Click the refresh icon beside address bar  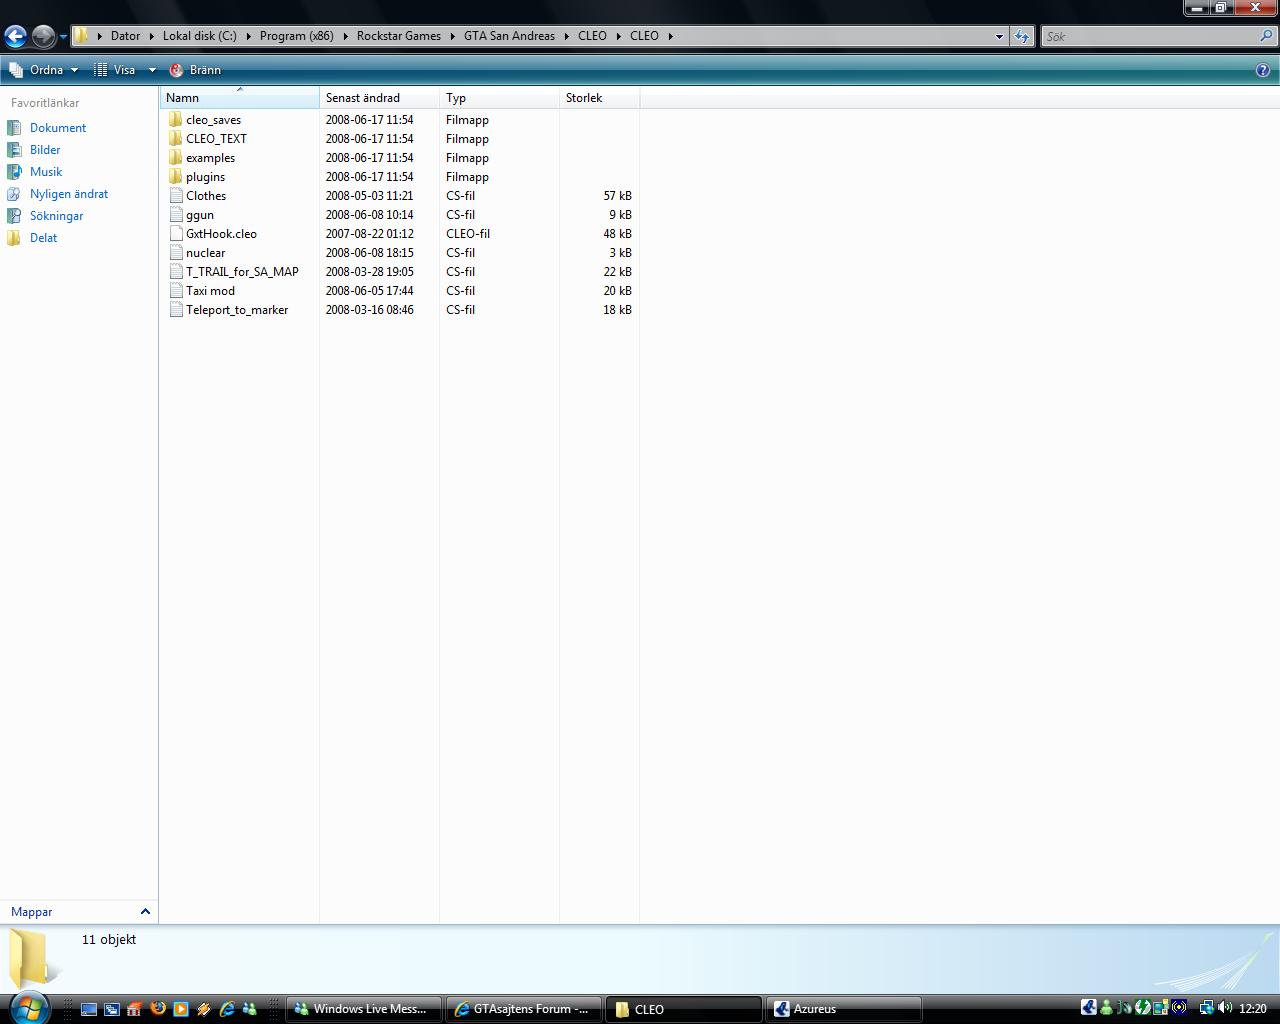coord(1021,36)
